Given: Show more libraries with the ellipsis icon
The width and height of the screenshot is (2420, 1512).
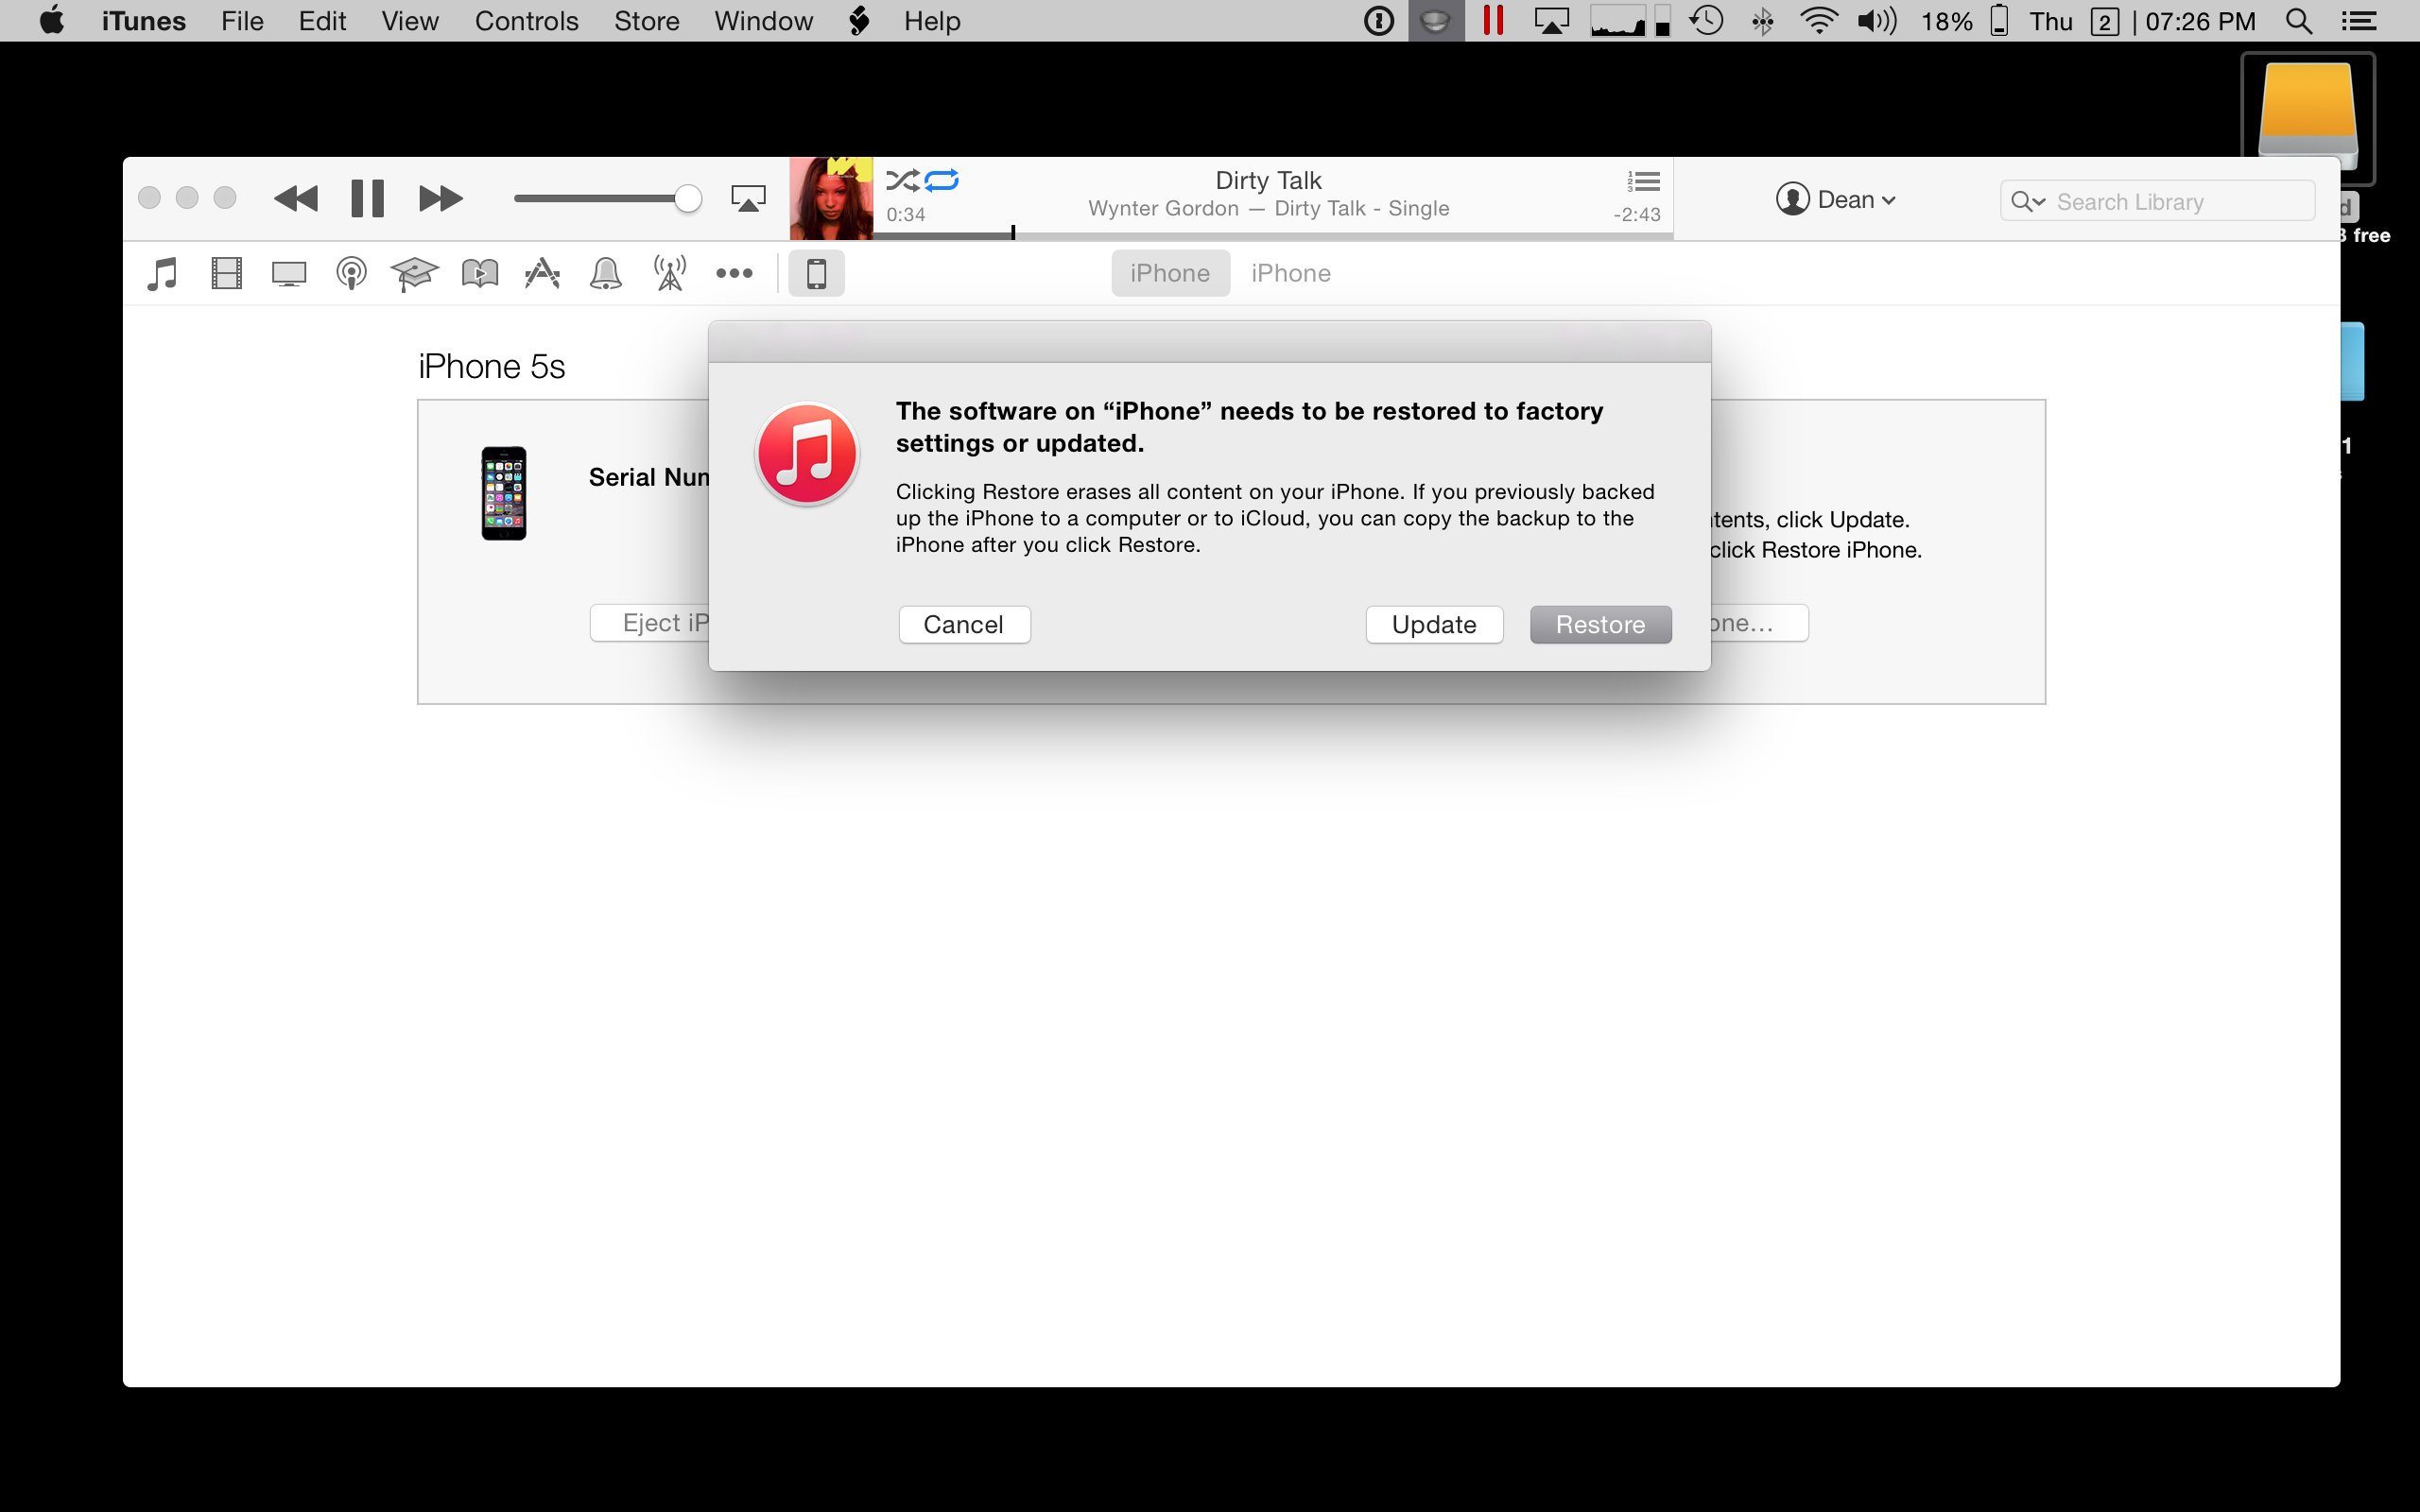Looking at the screenshot, I should tap(734, 273).
